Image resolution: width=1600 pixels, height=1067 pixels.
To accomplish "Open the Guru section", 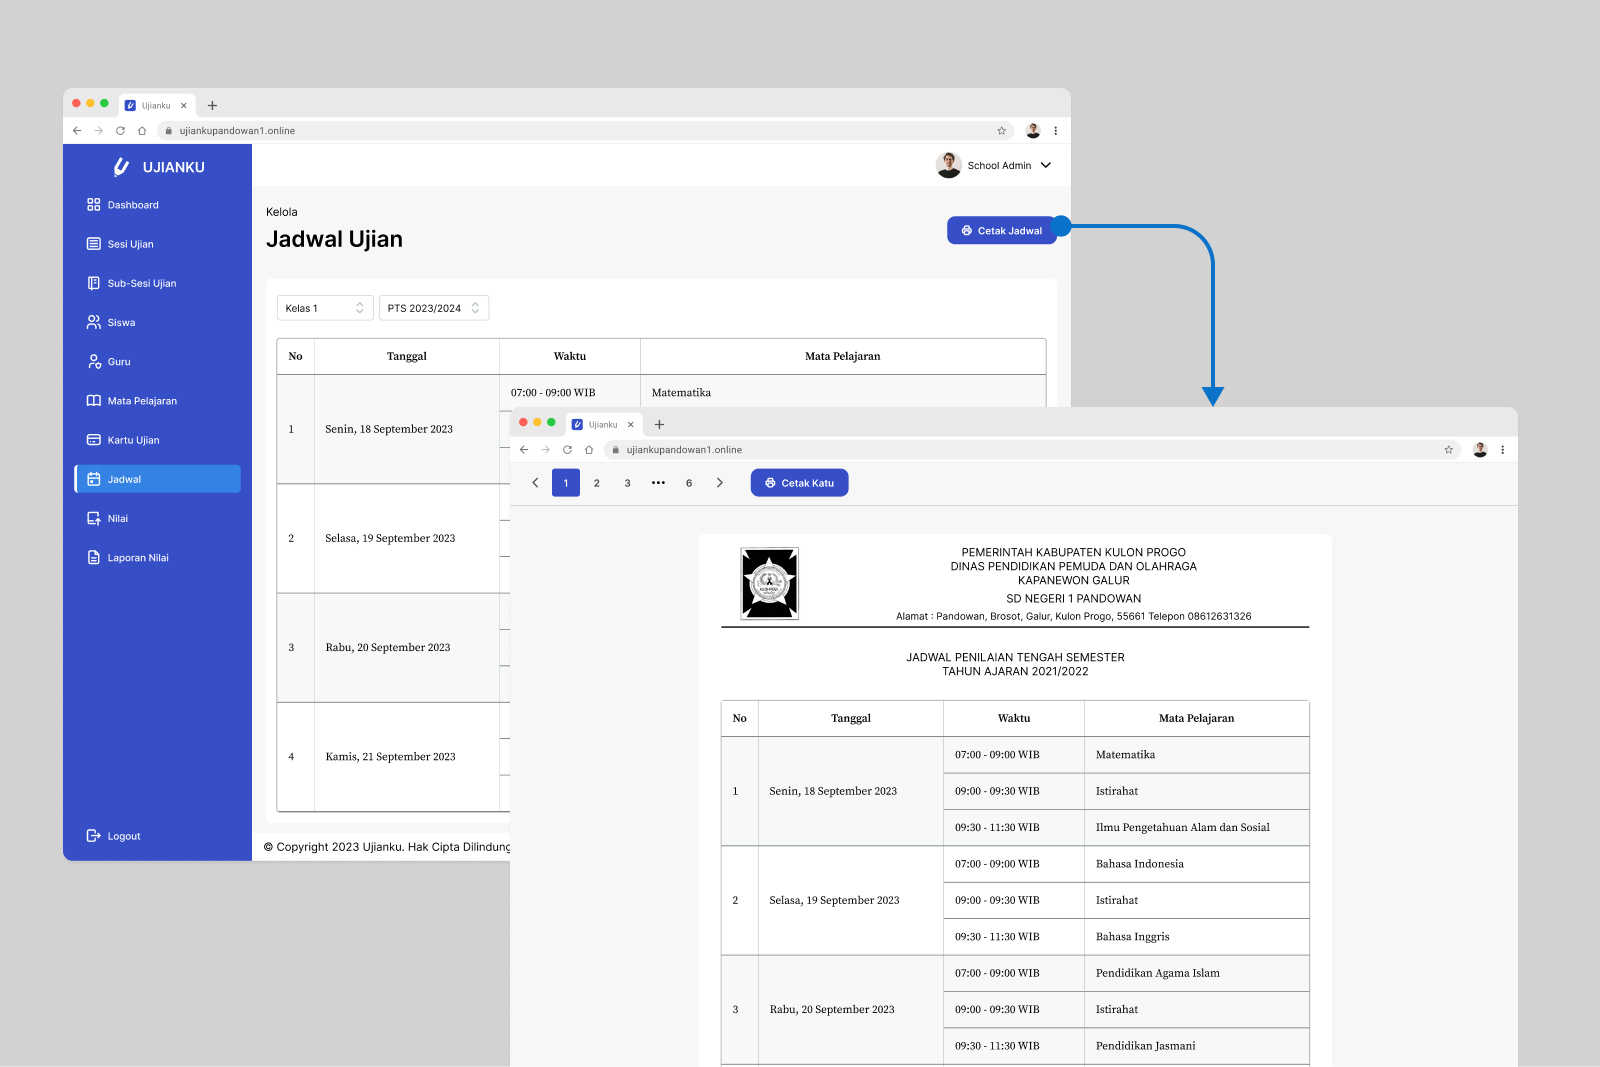I will point(119,362).
